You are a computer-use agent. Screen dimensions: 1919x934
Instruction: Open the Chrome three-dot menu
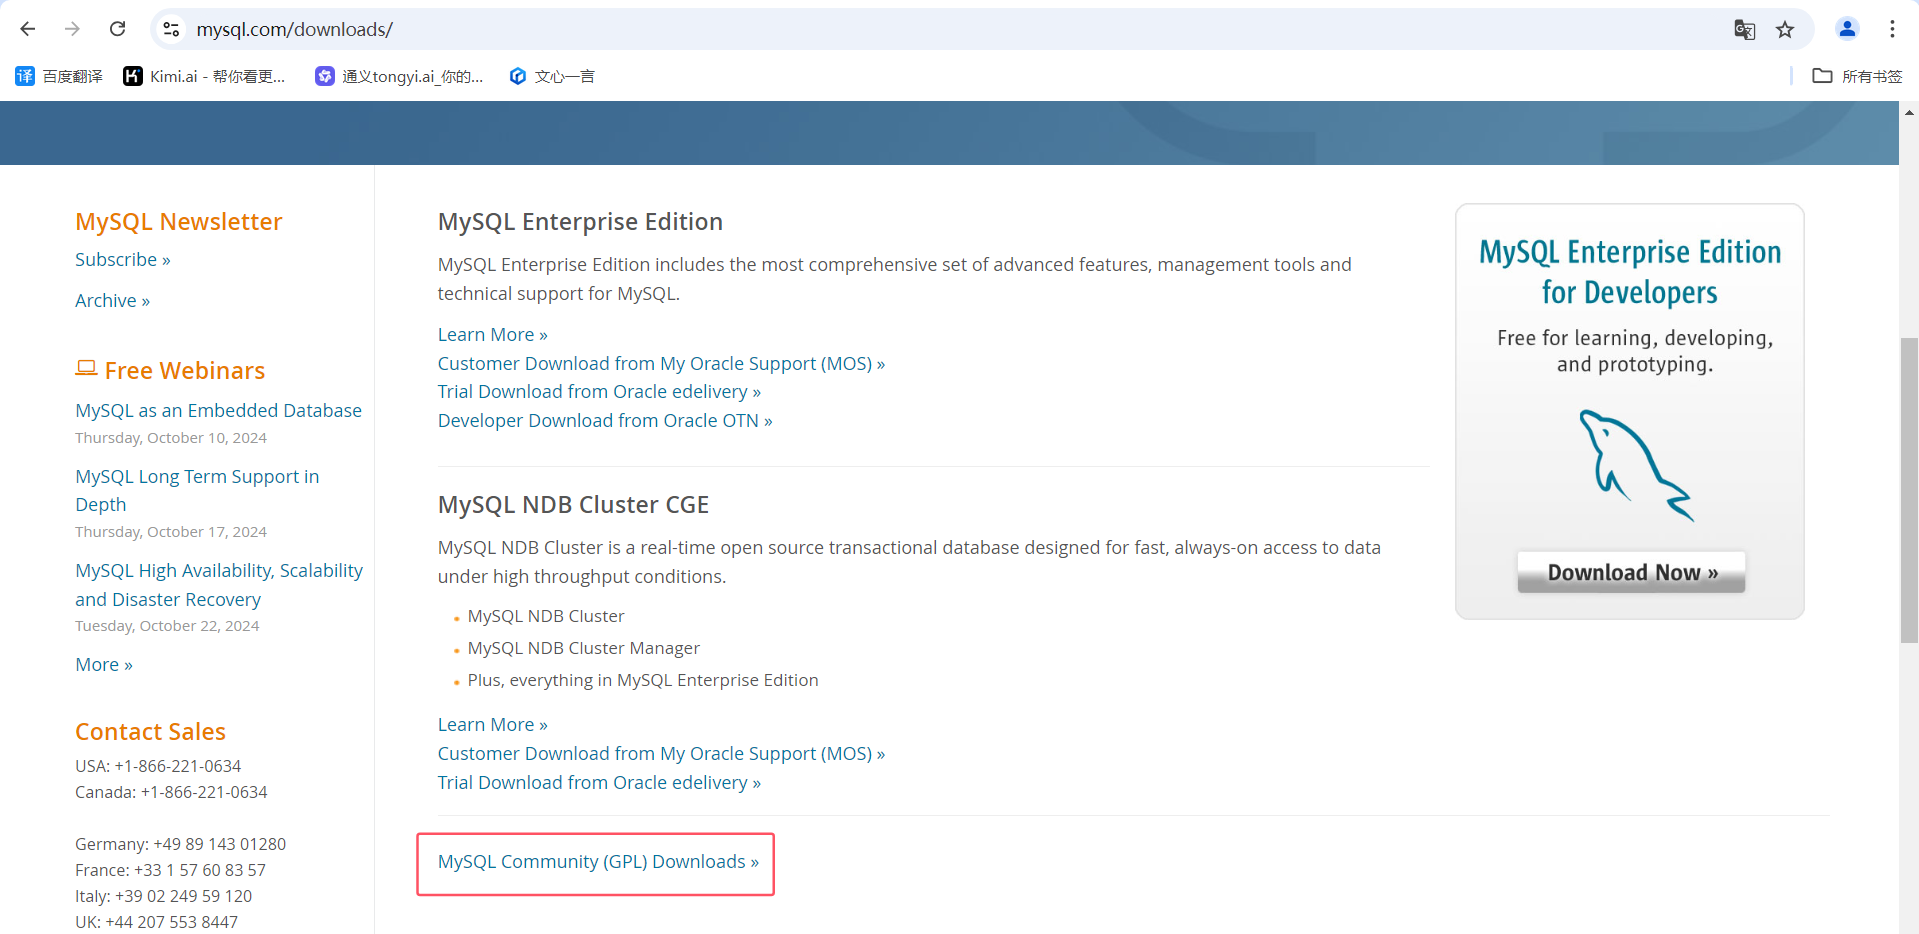(x=1892, y=29)
